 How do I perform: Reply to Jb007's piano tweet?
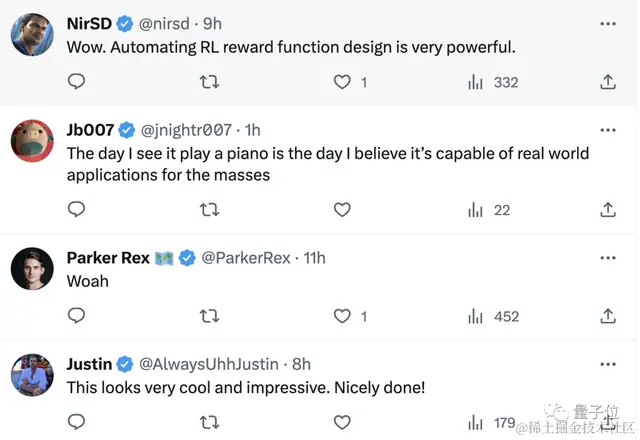coord(76,209)
